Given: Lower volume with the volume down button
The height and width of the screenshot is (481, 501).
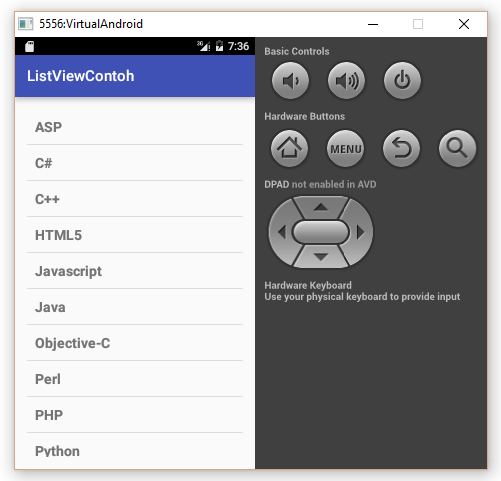Looking at the screenshot, I should coord(290,80).
